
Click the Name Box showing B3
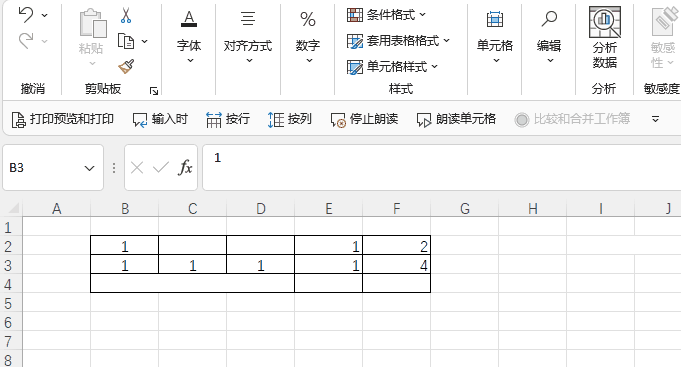click(43, 168)
